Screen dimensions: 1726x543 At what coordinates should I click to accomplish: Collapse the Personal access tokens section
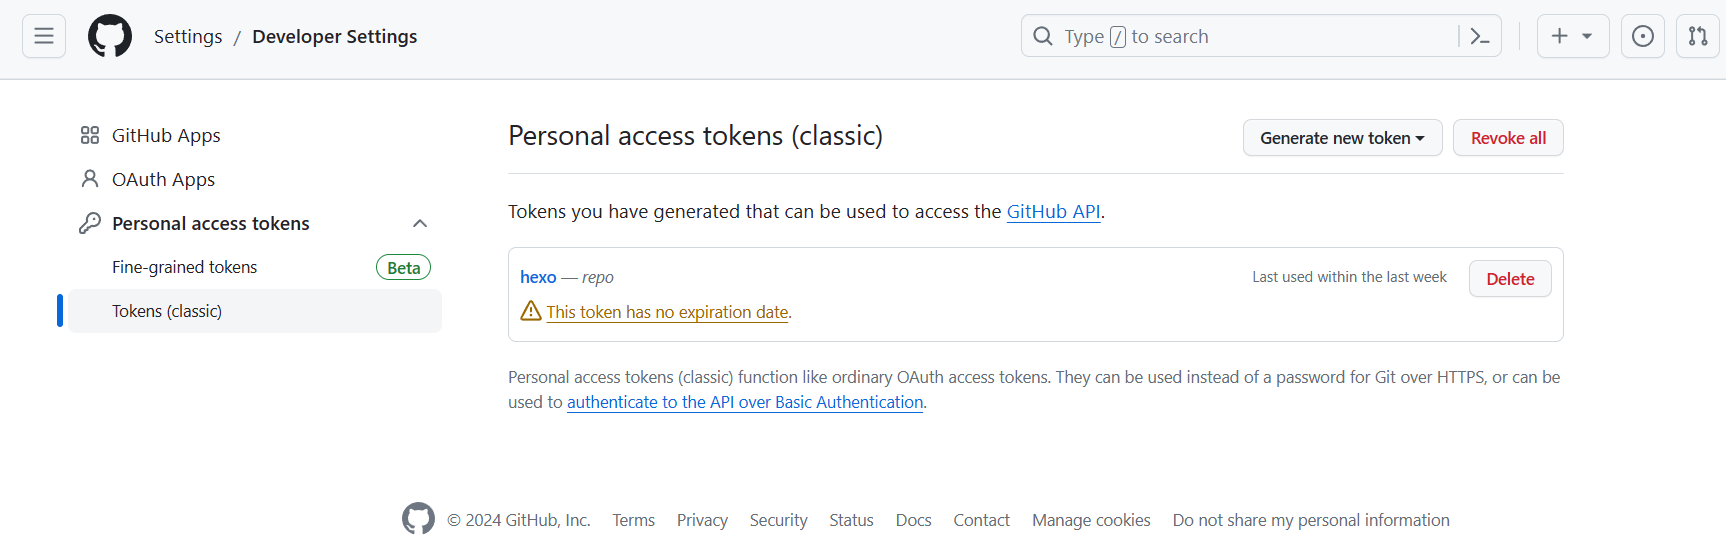pyautogui.click(x=420, y=223)
